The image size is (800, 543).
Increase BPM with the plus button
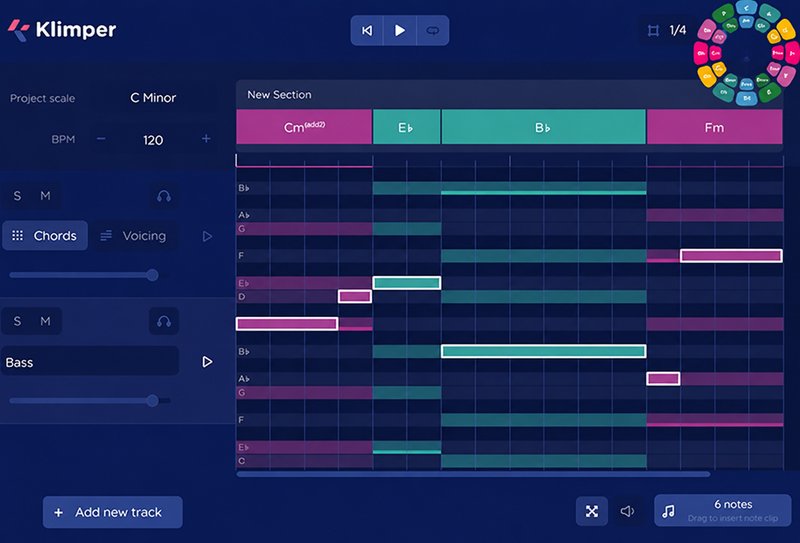coord(206,139)
